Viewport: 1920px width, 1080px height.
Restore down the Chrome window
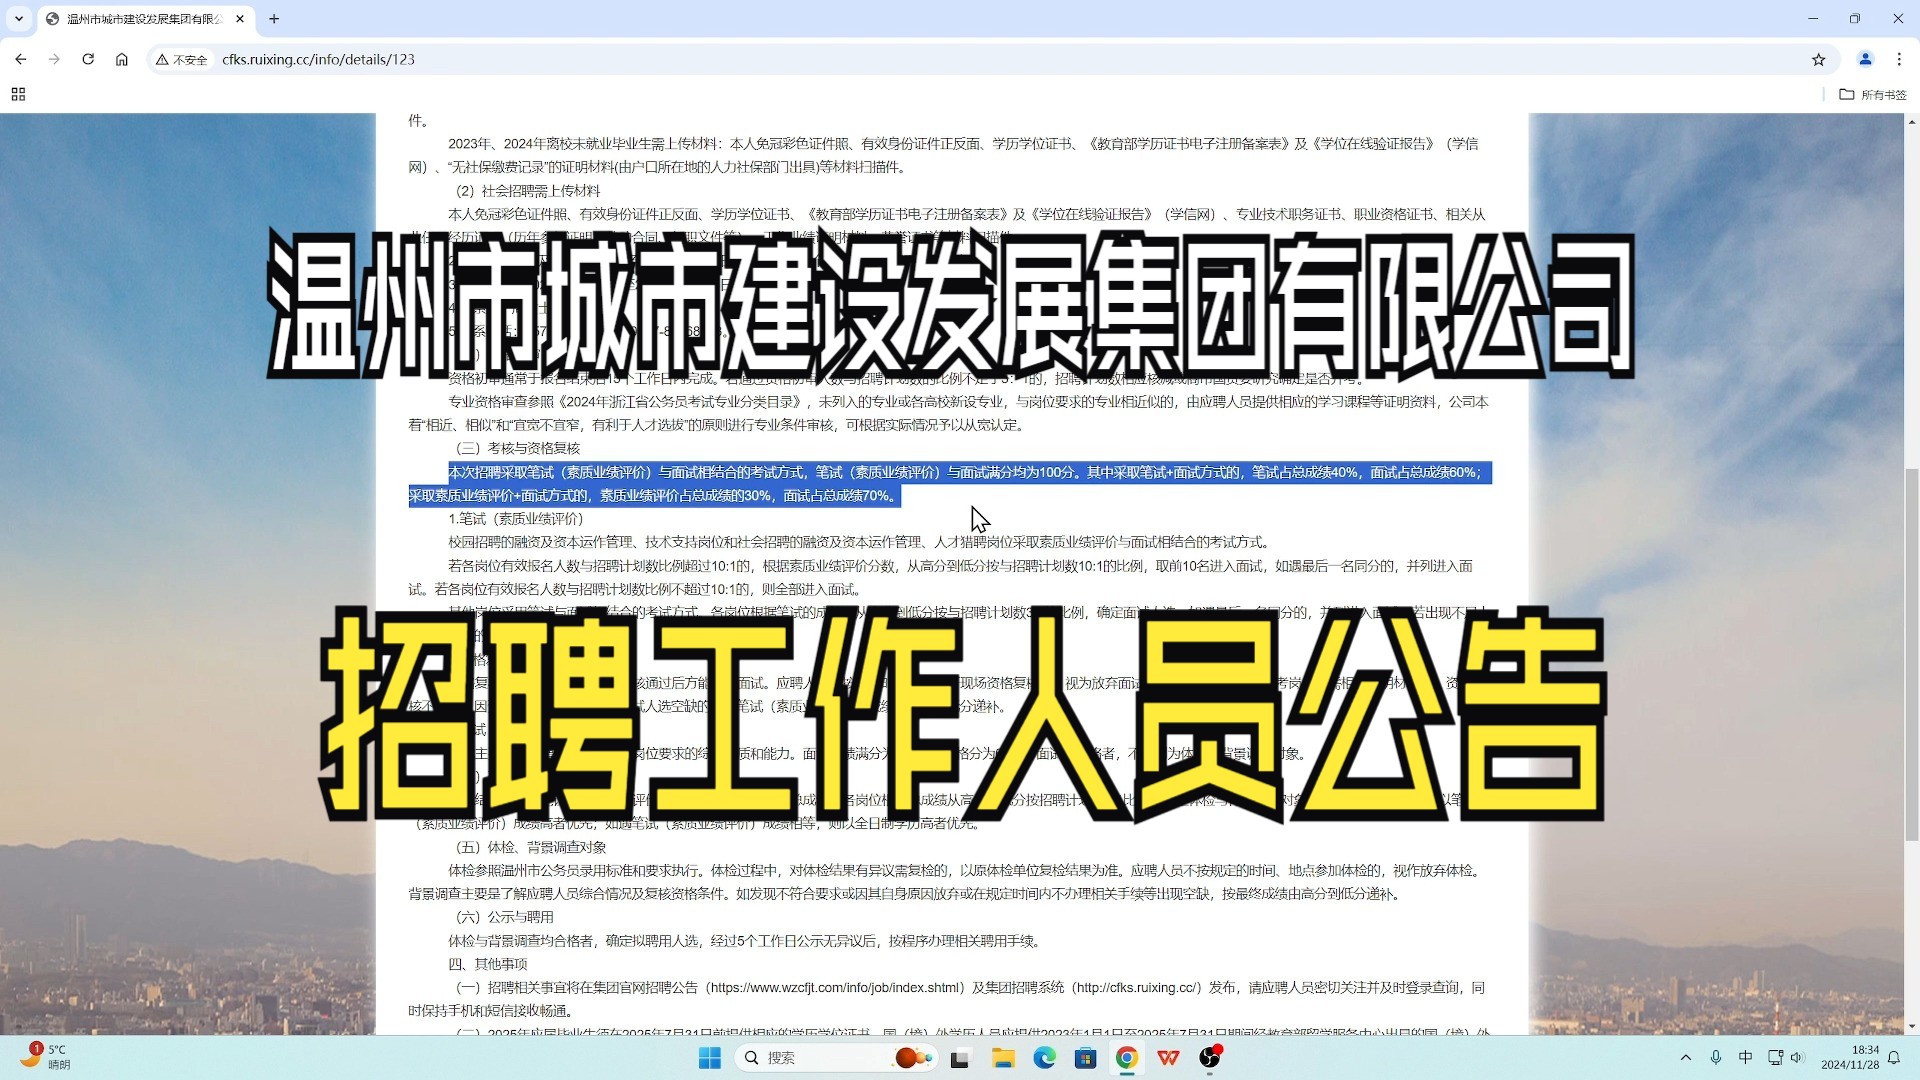1855,18
